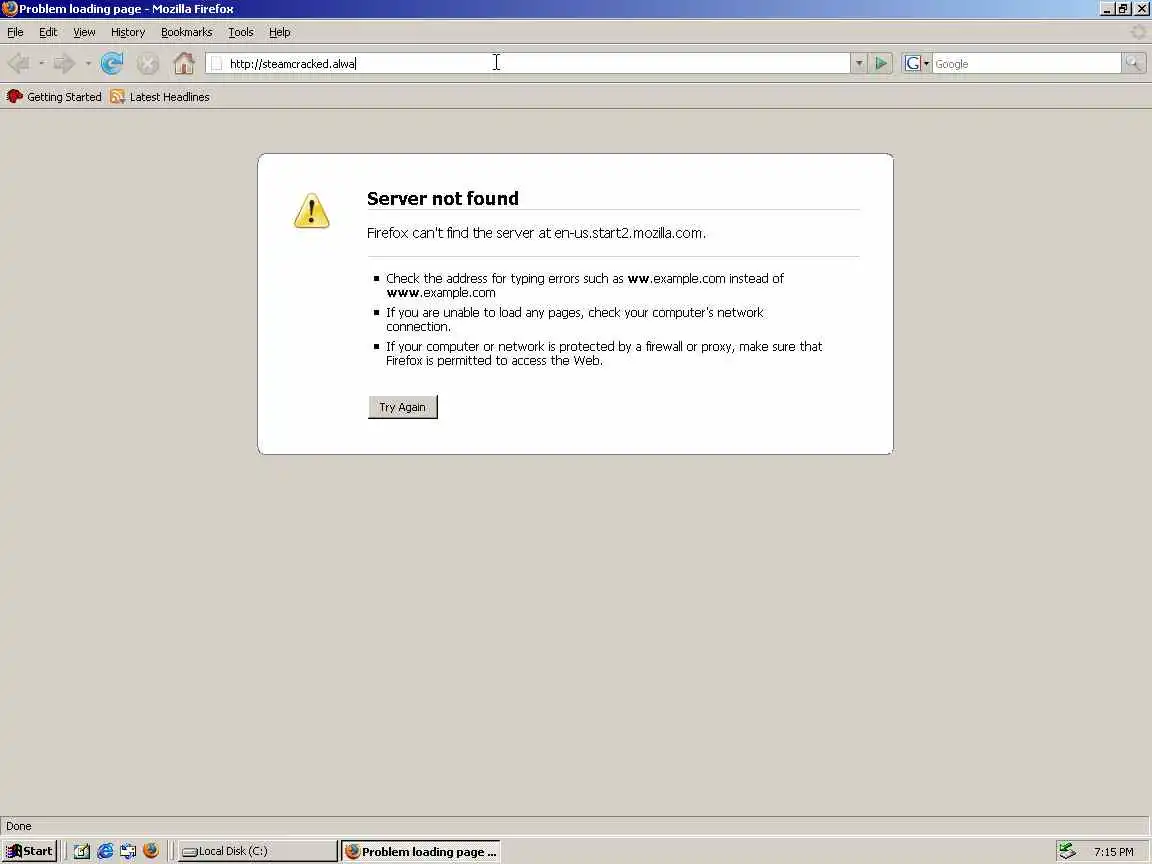
Task: Click the Firefox activity throbber icon
Action: point(1138,32)
